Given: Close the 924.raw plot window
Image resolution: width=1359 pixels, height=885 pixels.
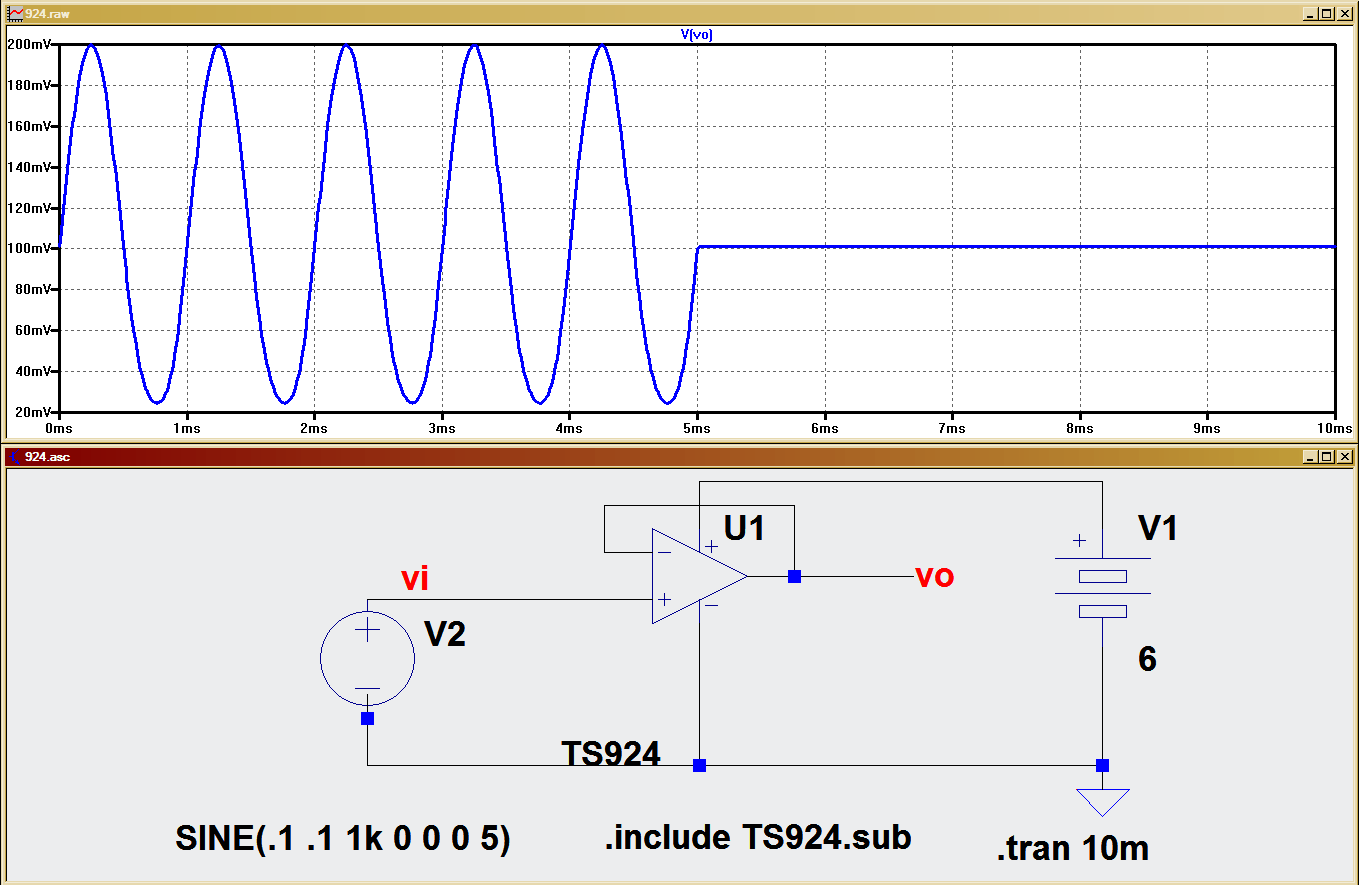Looking at the screenshot, I should coord(1343,14).
